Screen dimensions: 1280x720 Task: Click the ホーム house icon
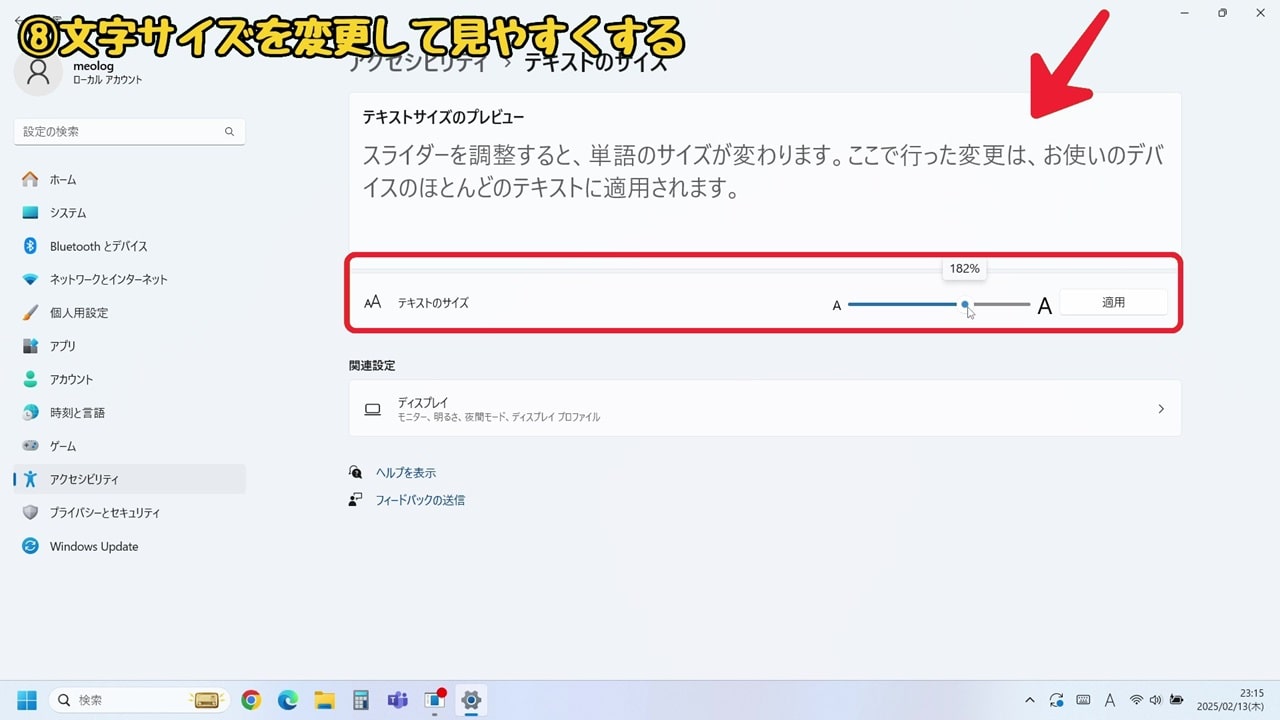point(30,180)
